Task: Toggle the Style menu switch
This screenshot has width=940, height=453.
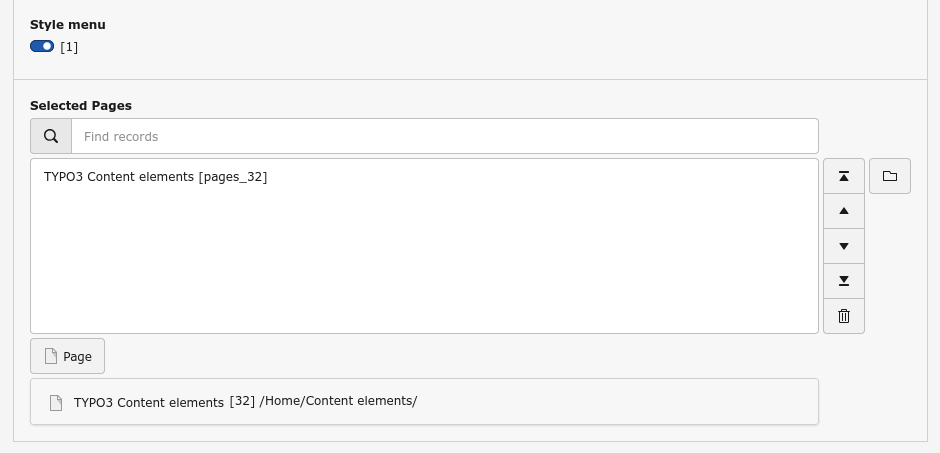Action: 42,46
